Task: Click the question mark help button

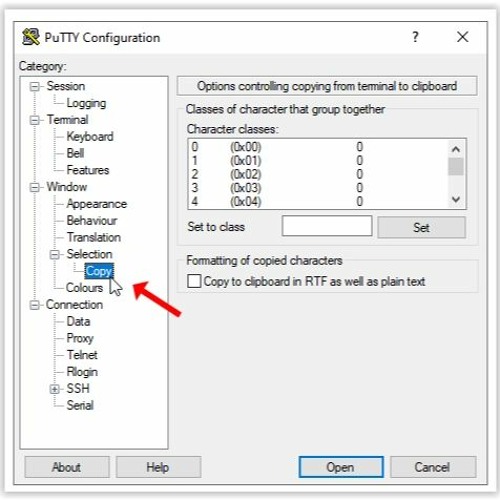Action: [415, 37]
